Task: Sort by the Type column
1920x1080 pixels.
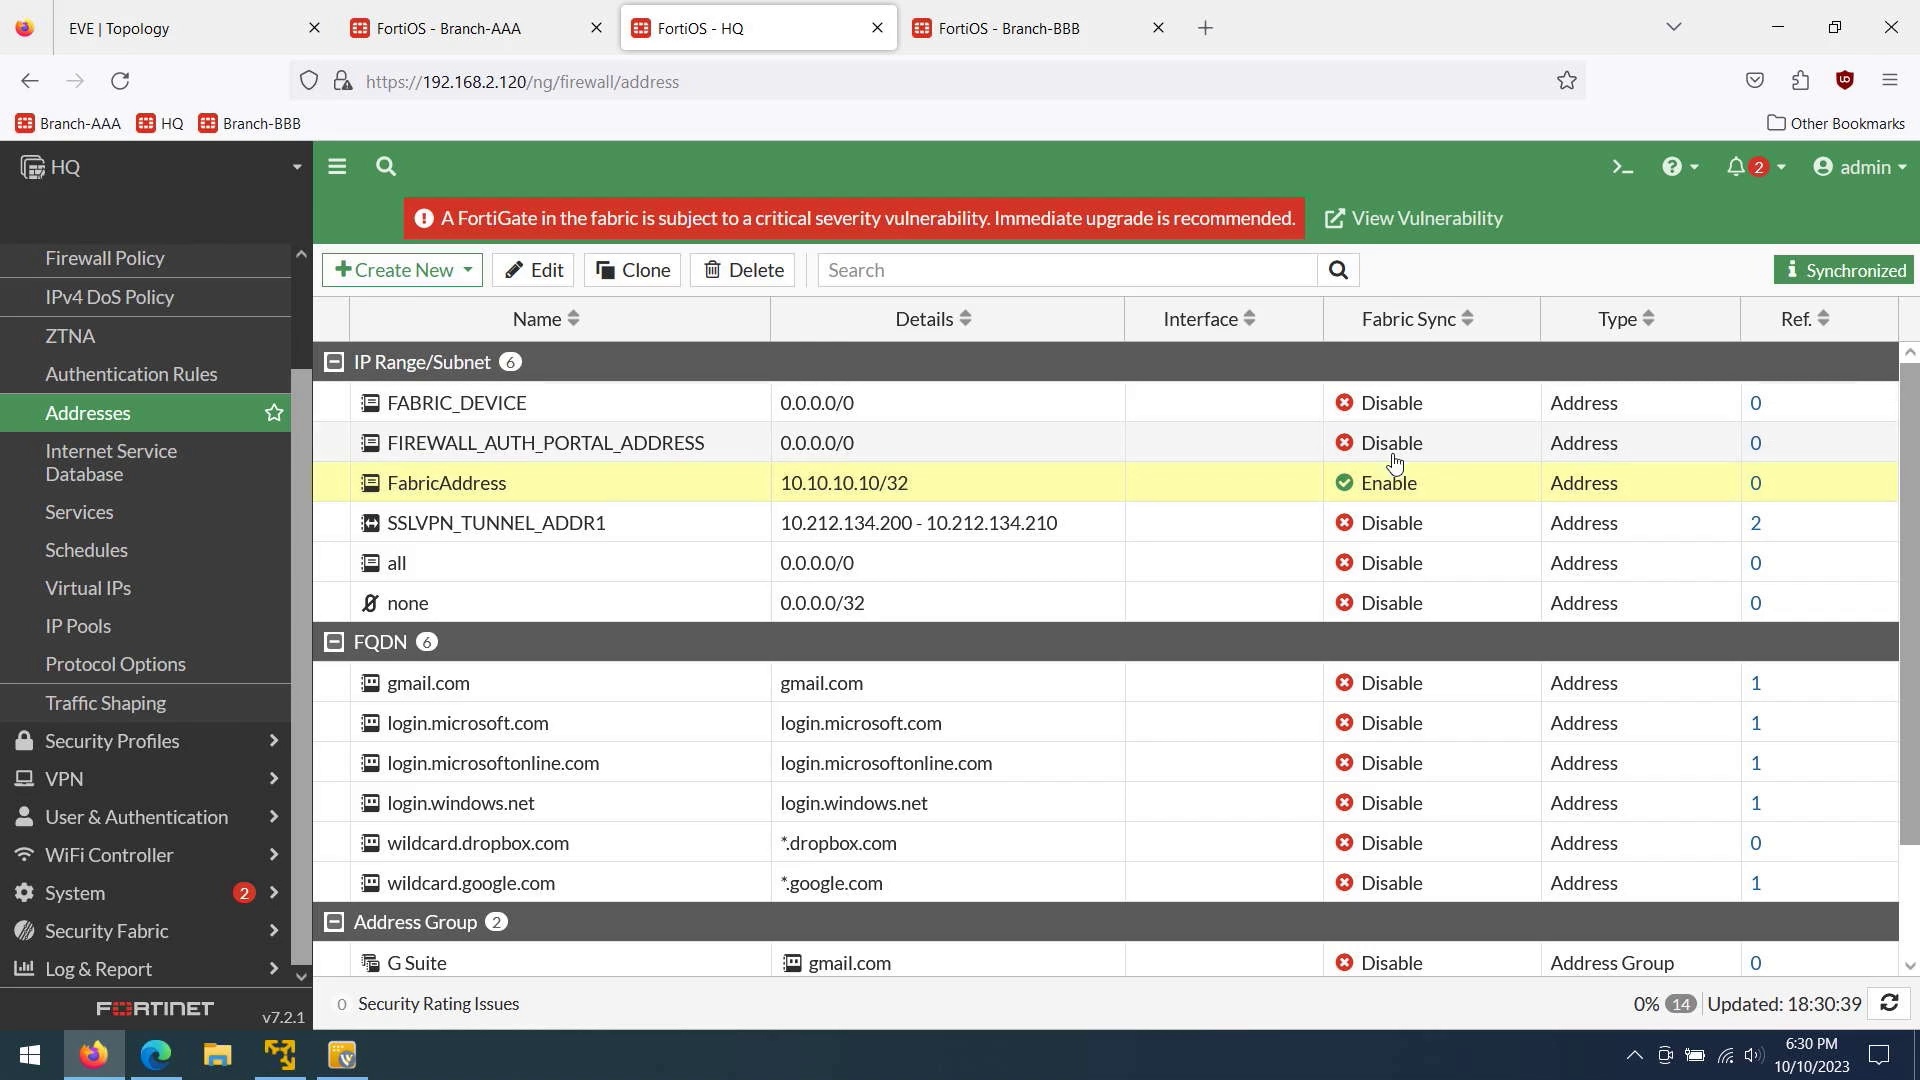Action: point(1626,319)
